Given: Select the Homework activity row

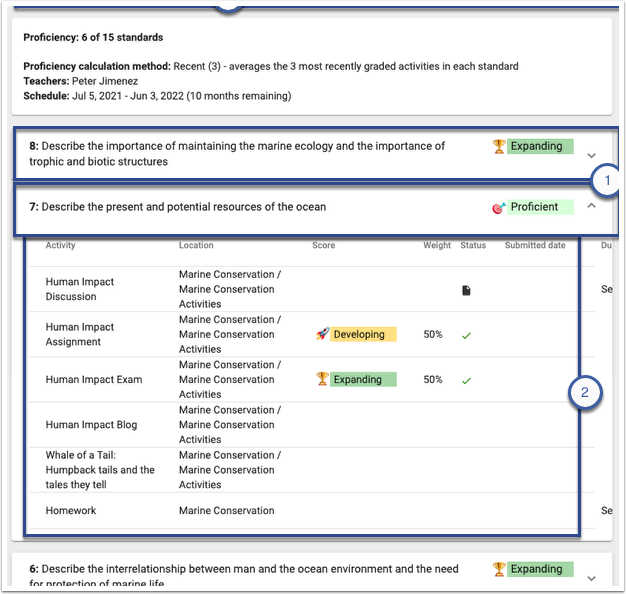Looking at the screenshot, I should pos(73,511).
